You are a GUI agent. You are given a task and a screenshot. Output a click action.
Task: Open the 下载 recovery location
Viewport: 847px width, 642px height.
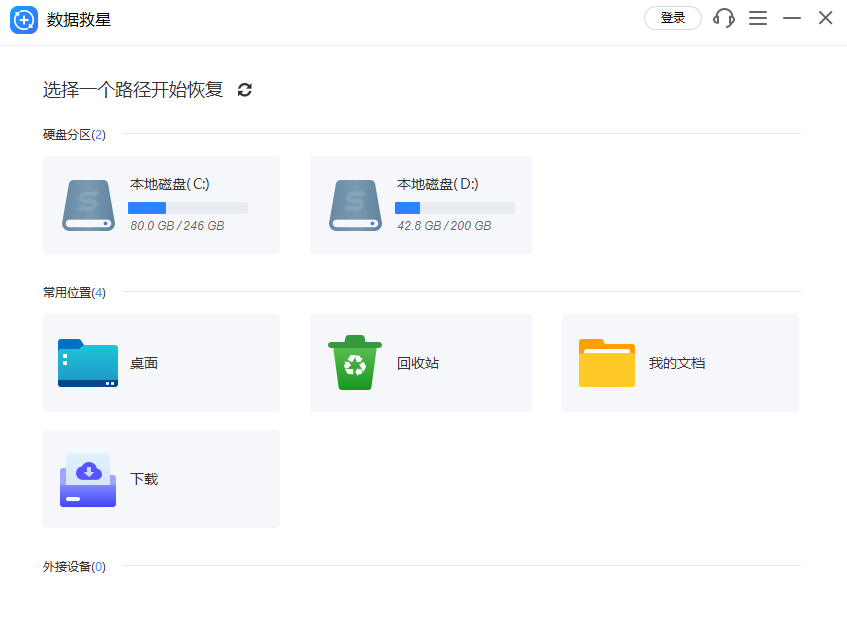161,478
